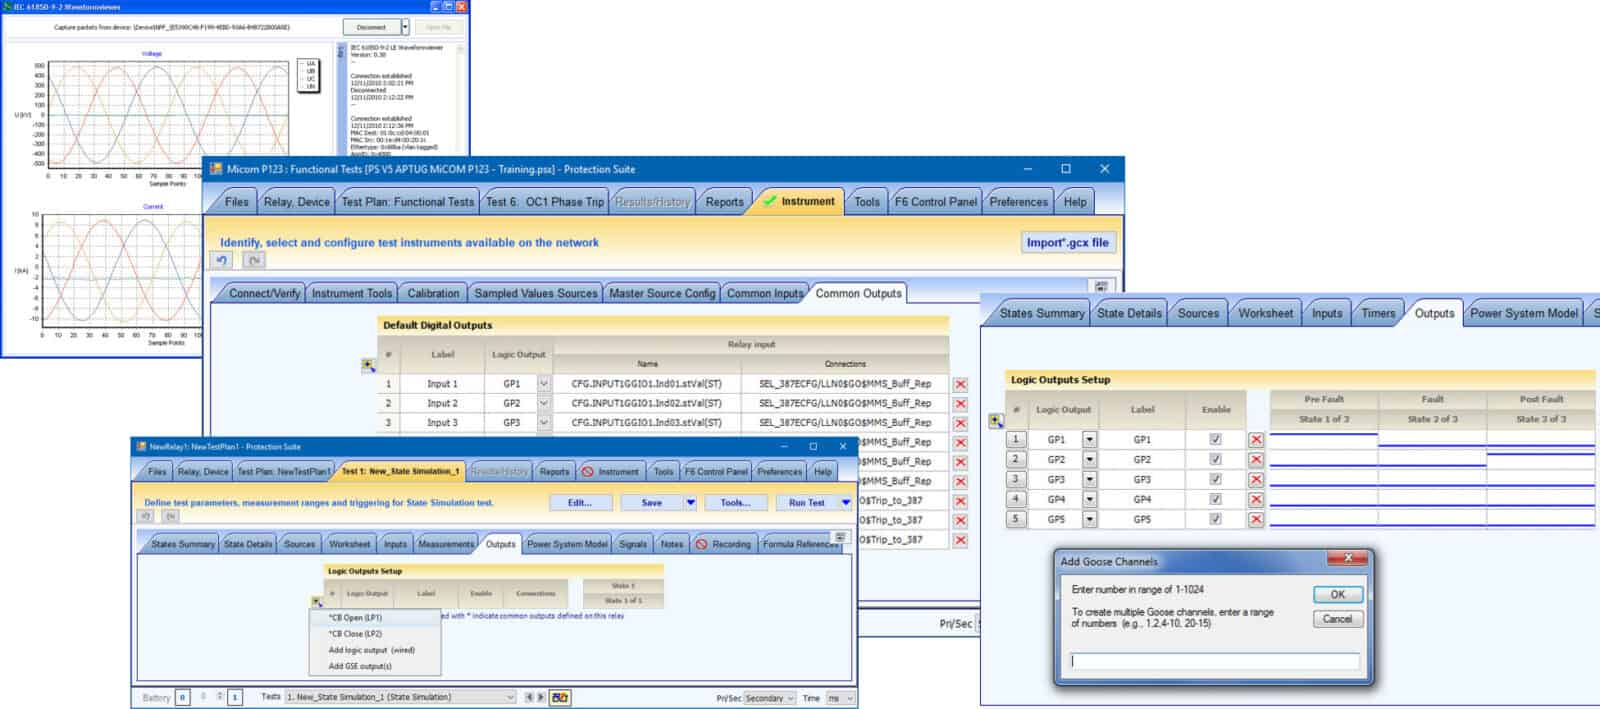Screen dimensions: 1600x709
Task: Remove the GP4 logic output row
Action: (x=1256, y=500)
